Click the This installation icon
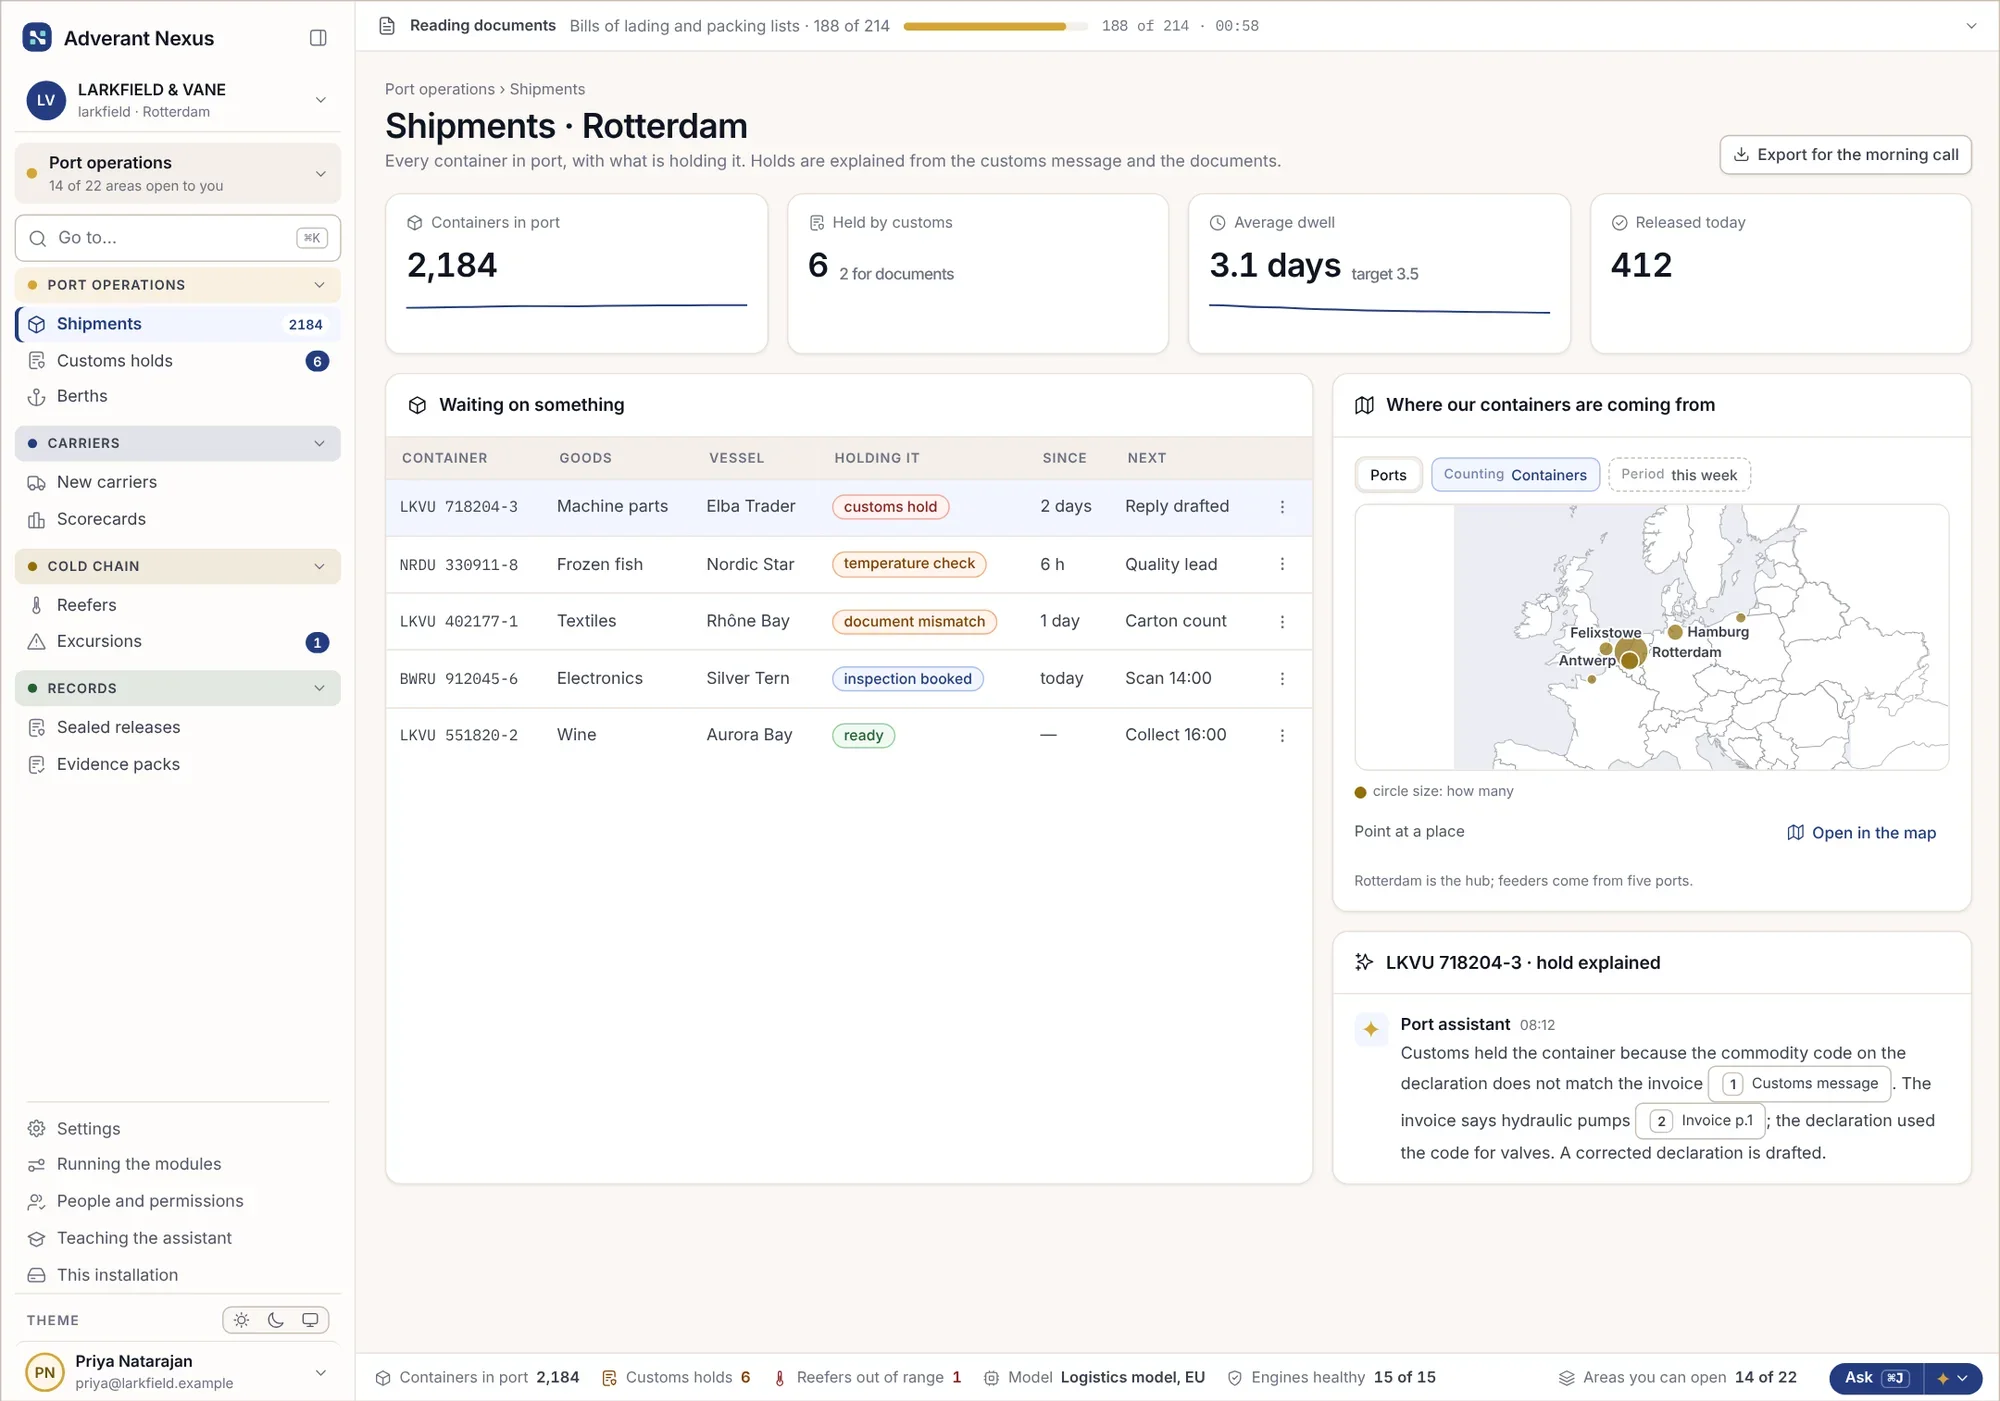 click(x=37, y=1276)
